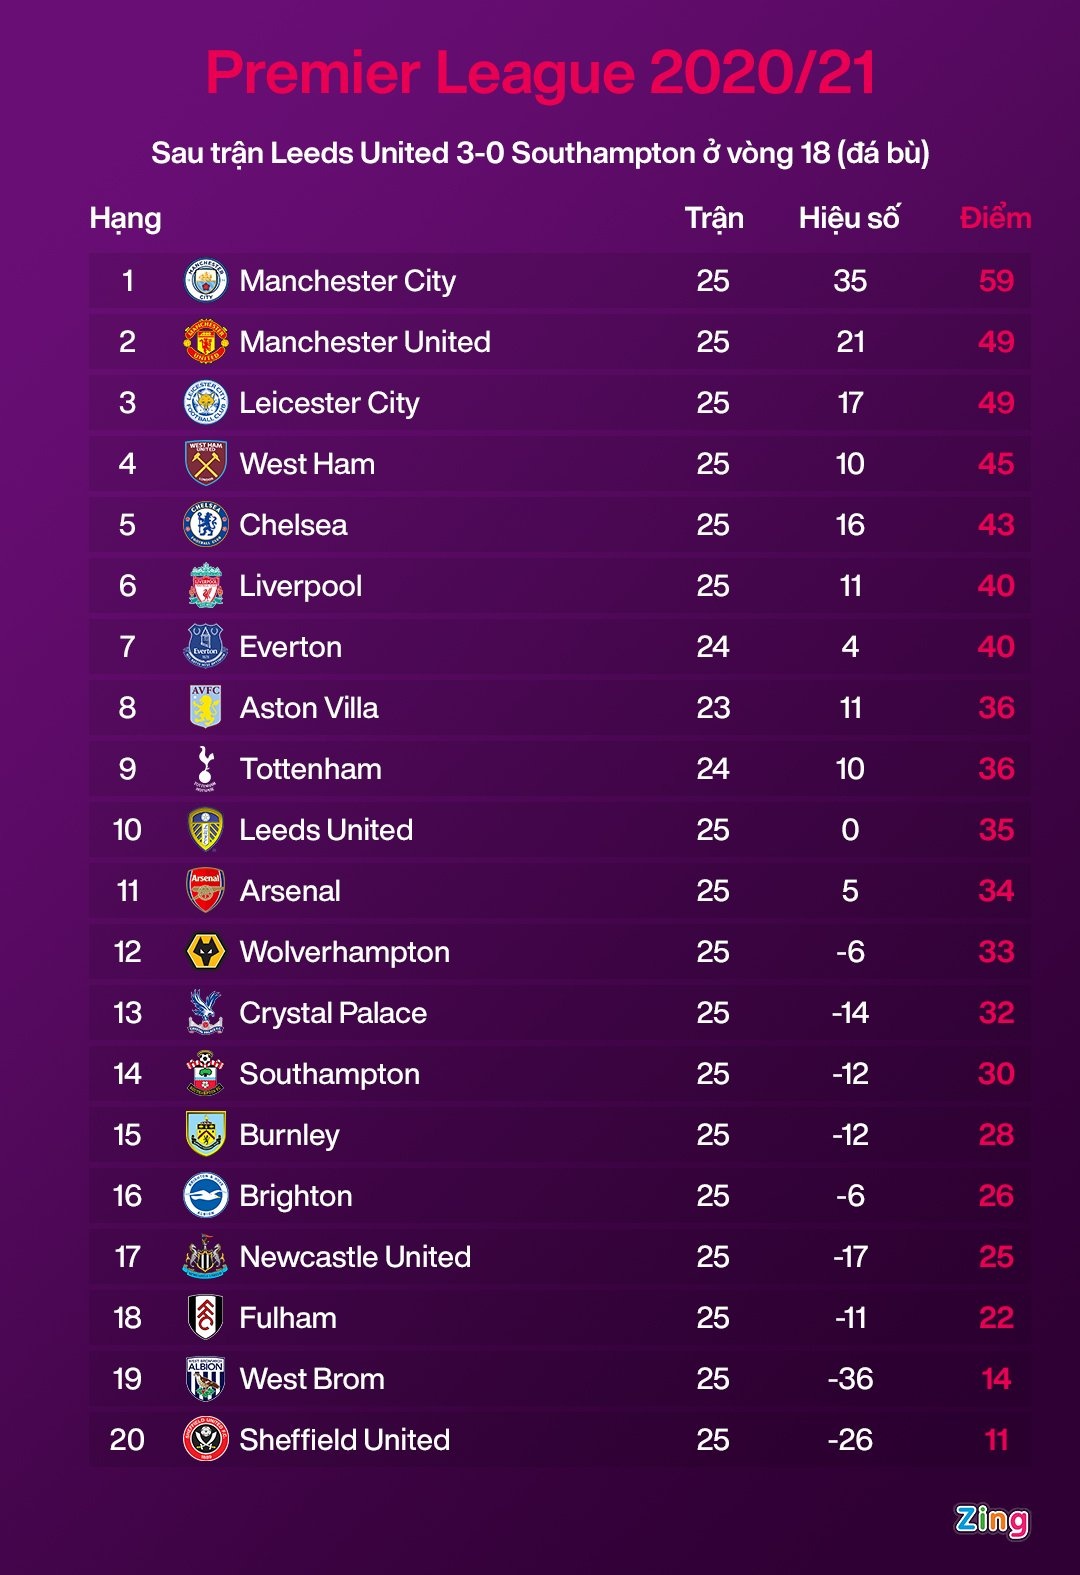Click the Premier League 2020/21 title
The height and width of the screenshot is (1575, 1080).
[540, 73]
